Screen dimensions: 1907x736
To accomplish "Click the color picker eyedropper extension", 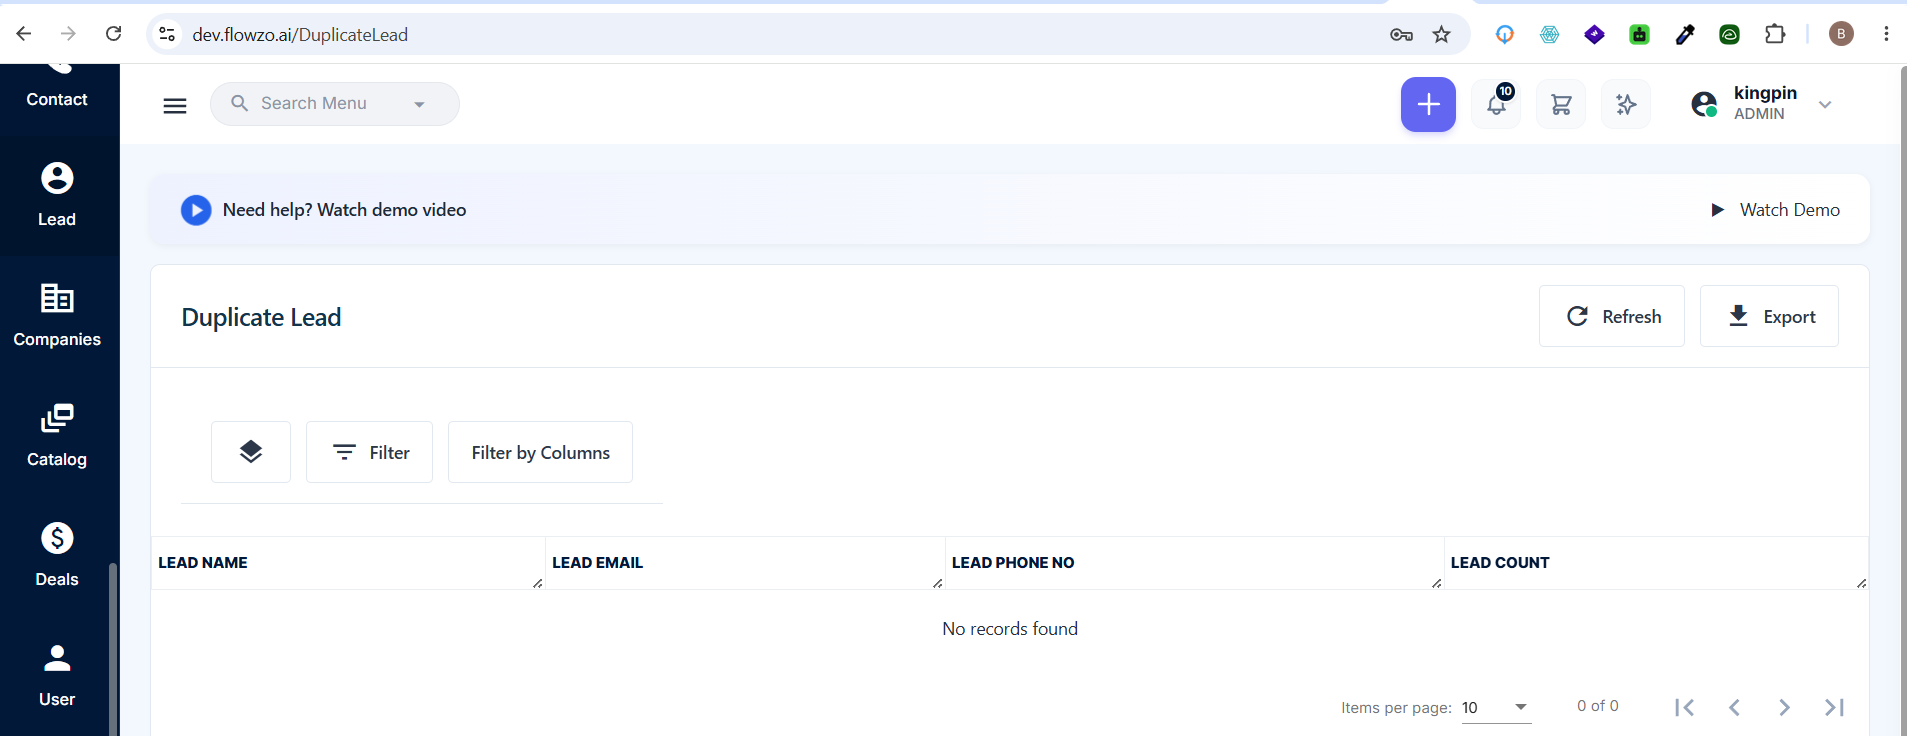I will (1685, 35).
